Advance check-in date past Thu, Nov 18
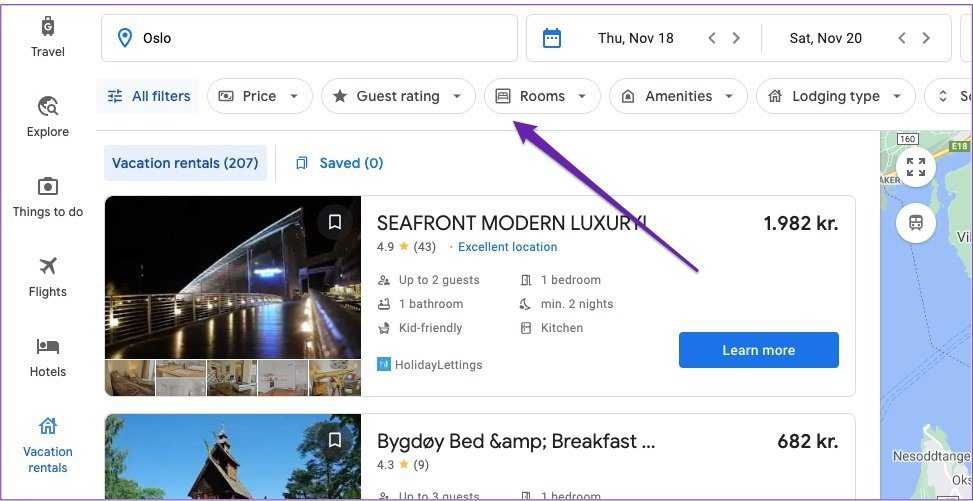The height and width of the screenshot is (501, 973). (x=736, y=38)
